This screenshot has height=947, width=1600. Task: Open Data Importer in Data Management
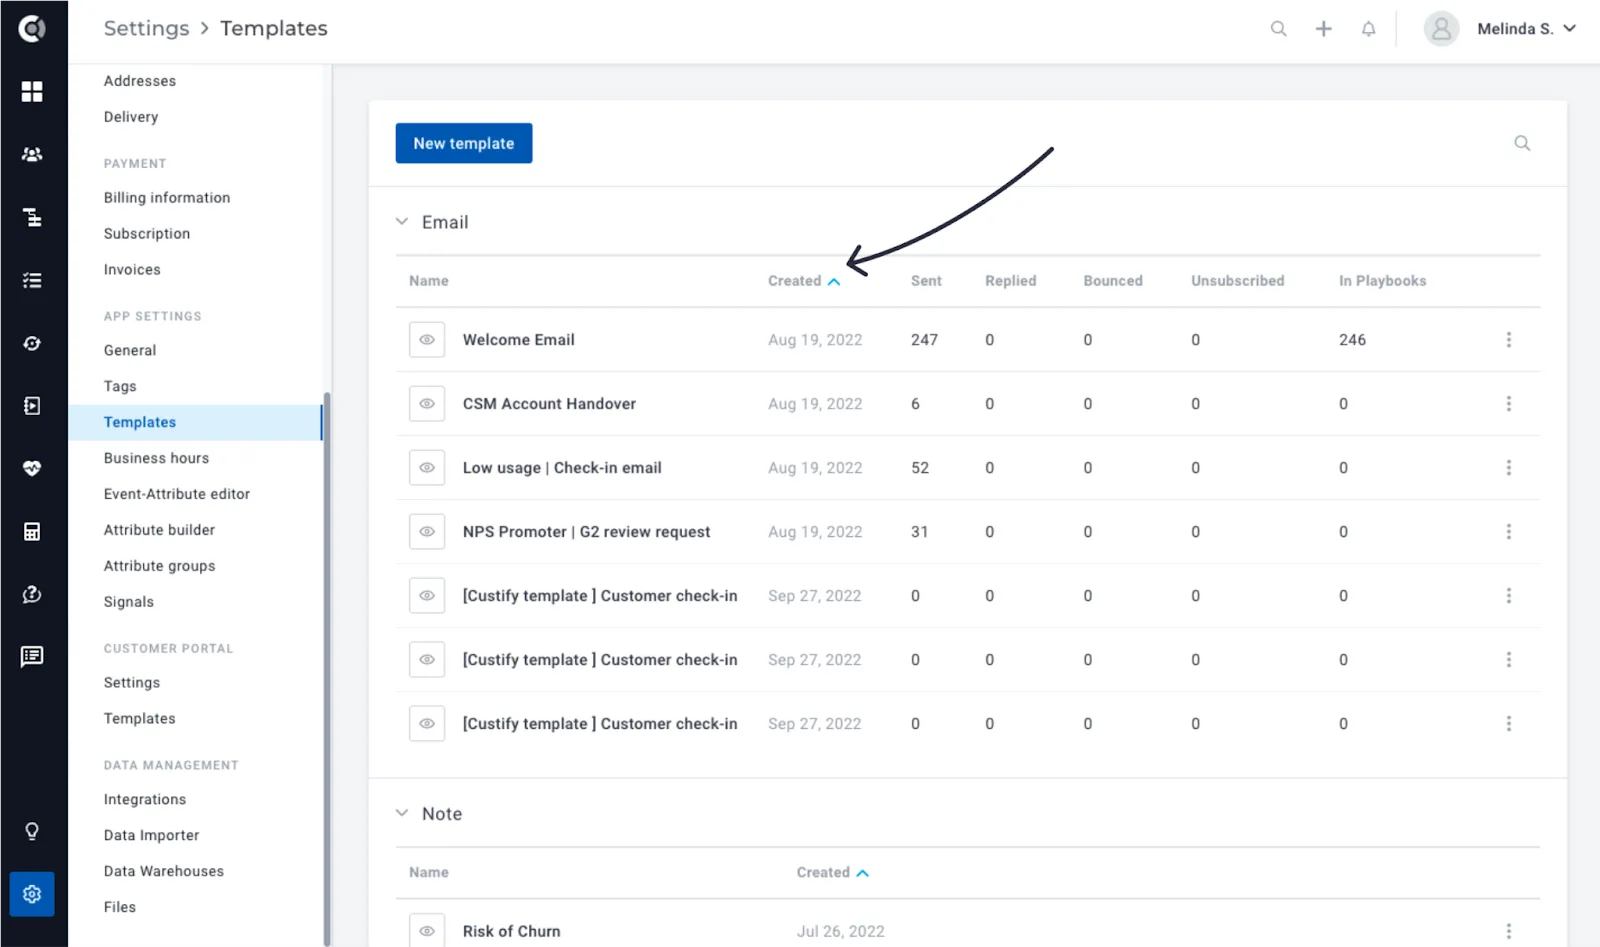151,836
